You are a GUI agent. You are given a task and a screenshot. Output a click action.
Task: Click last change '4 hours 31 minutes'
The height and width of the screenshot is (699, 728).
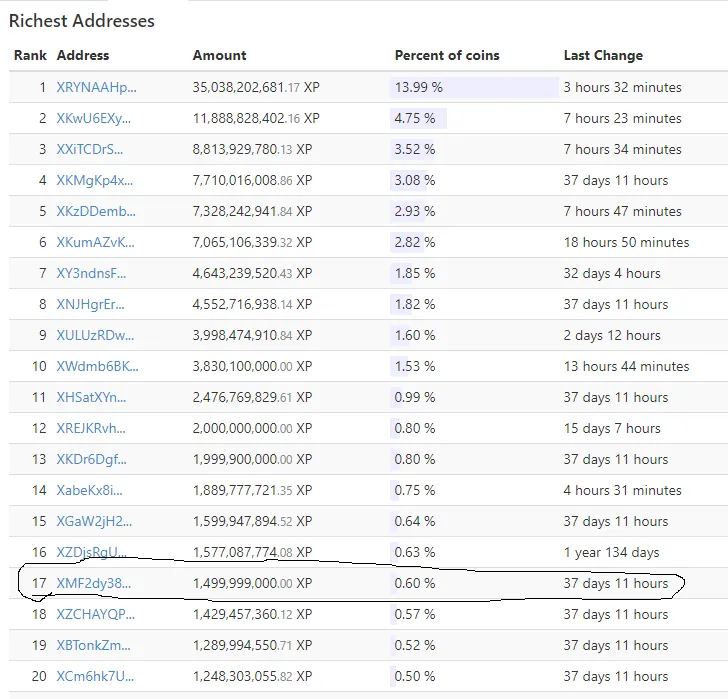pos(623,491)
